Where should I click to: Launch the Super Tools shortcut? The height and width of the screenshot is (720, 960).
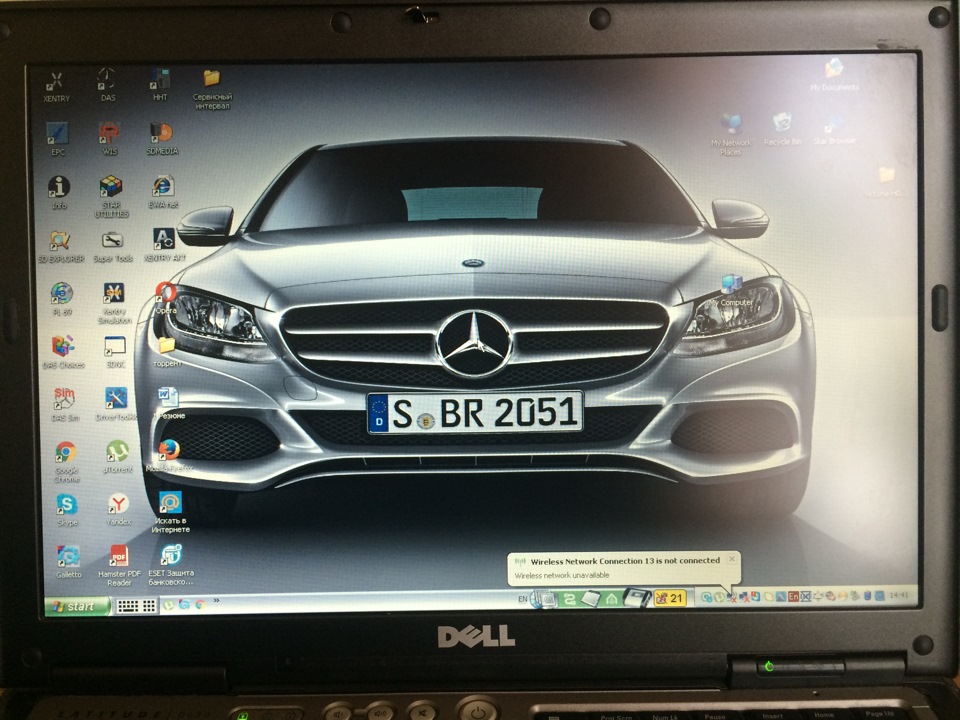tap(113, 247)
